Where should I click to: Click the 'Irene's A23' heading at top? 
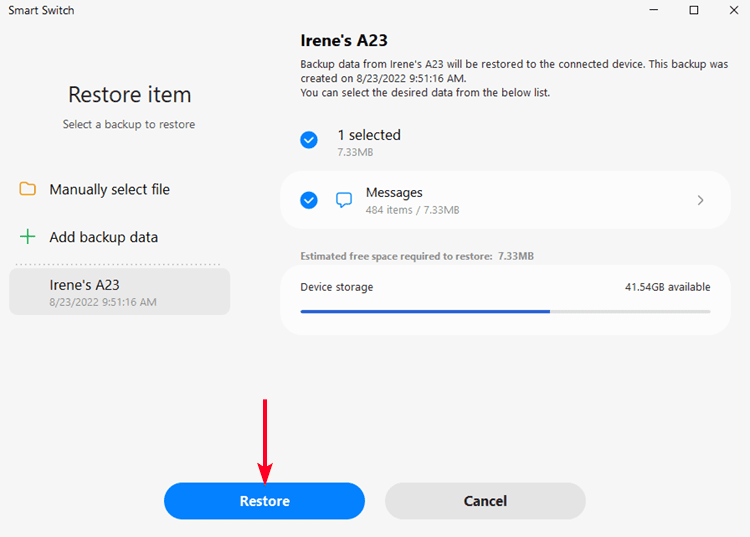click(x=344, y=41)
